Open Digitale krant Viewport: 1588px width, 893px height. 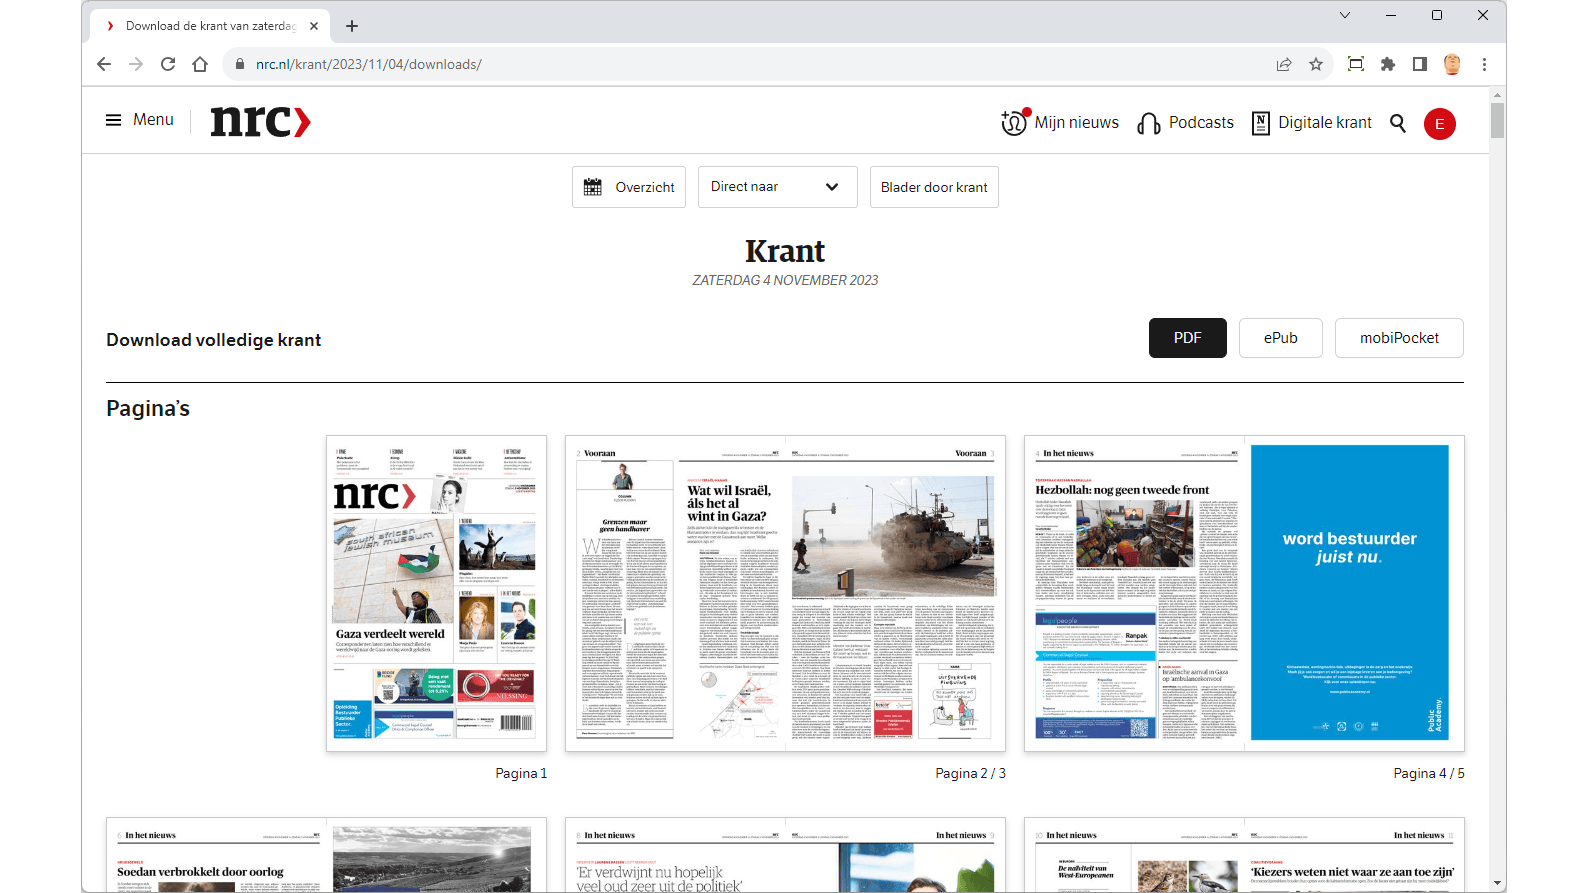point(1312,122)
